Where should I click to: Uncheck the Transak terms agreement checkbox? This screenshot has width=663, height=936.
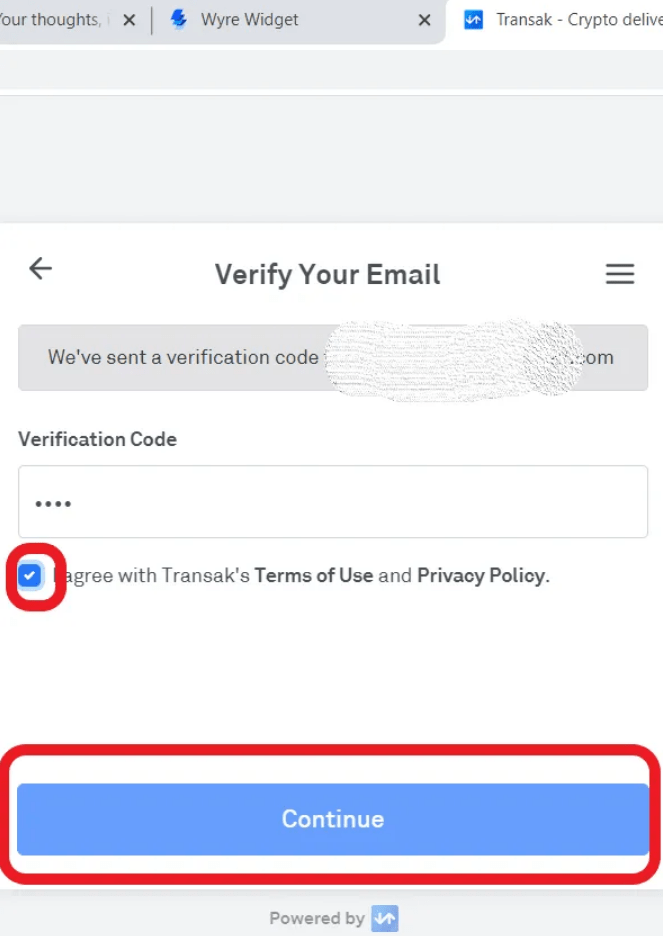[31, 576]
